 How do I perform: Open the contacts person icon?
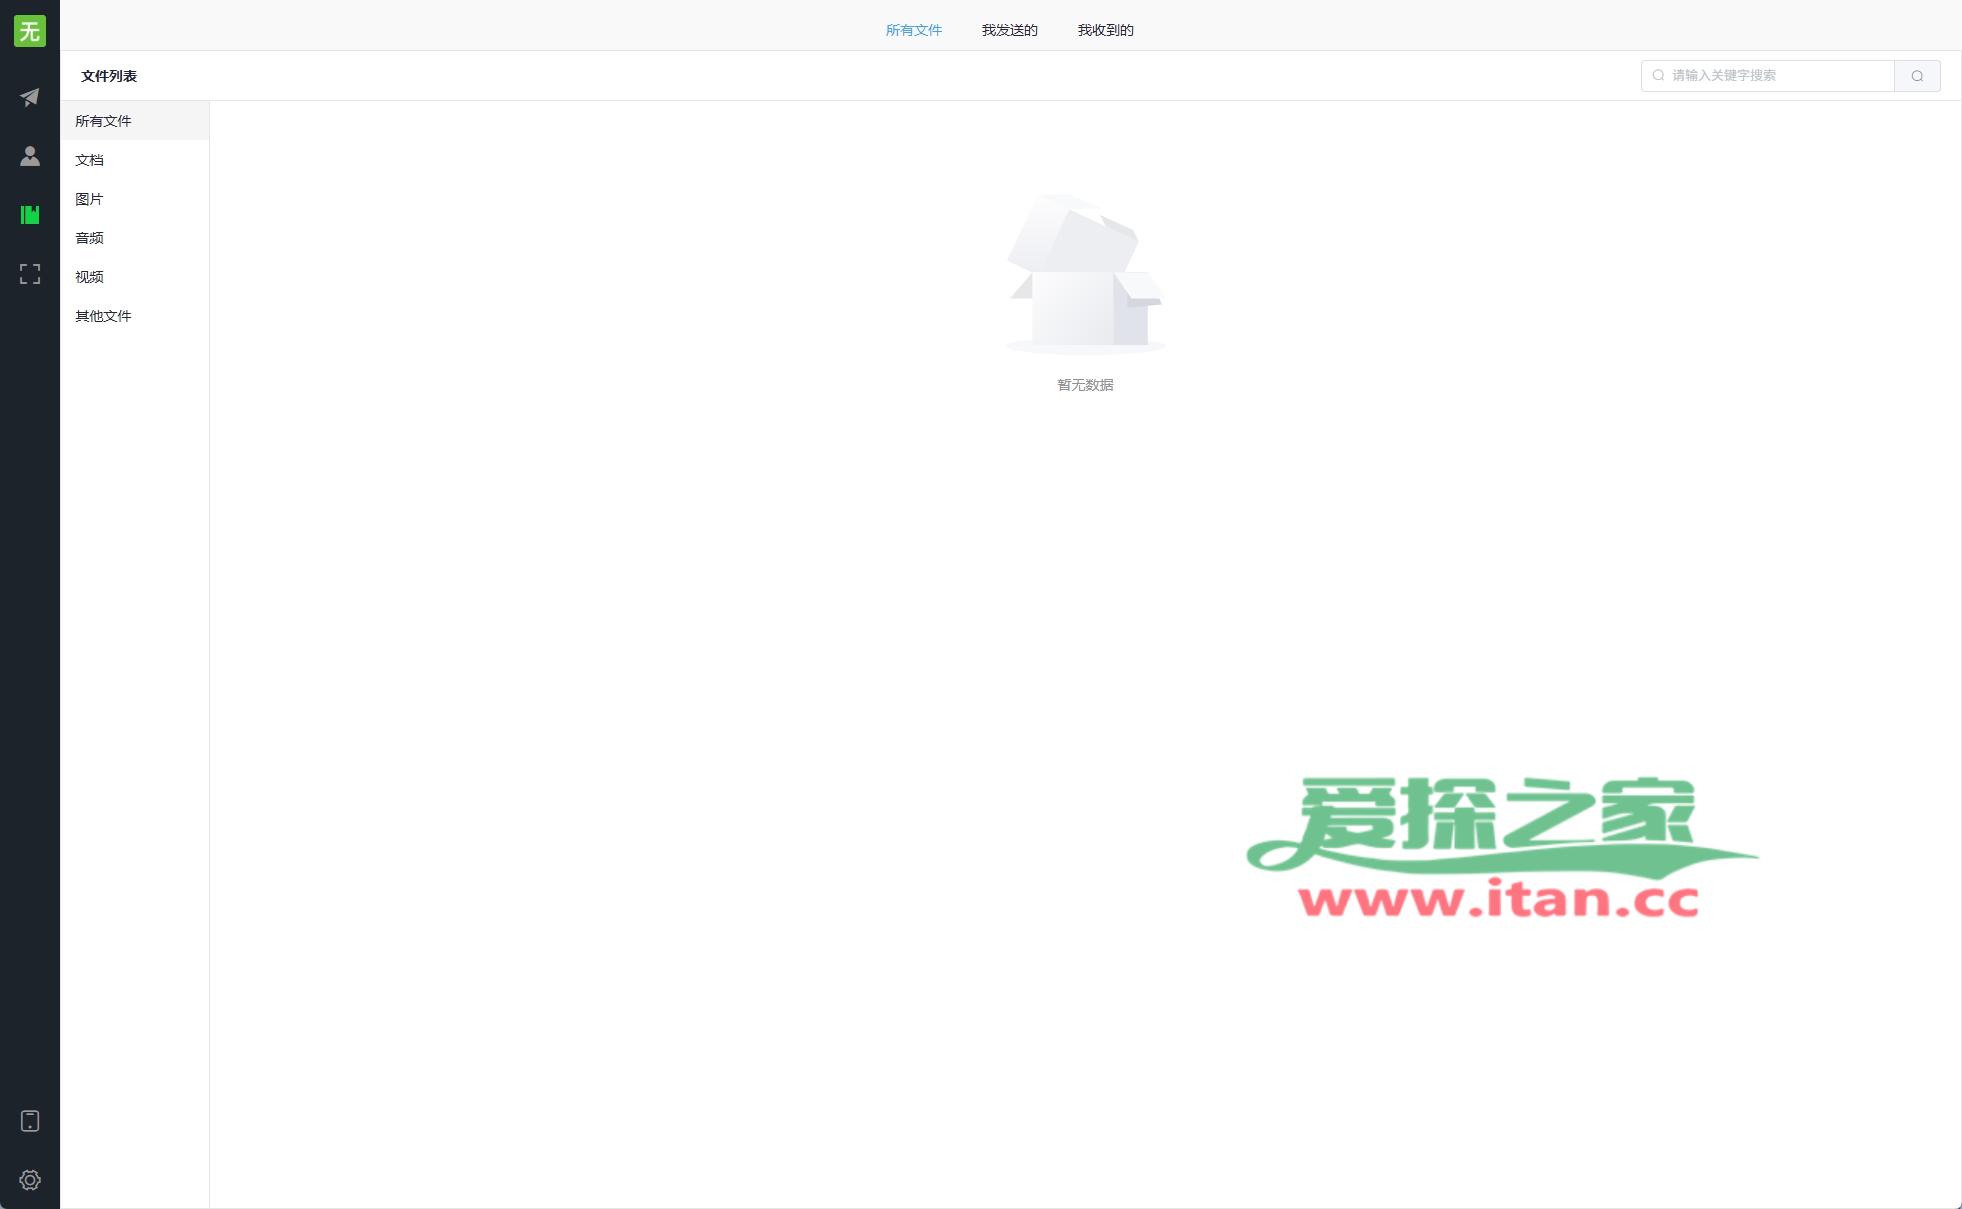(30, 156)
